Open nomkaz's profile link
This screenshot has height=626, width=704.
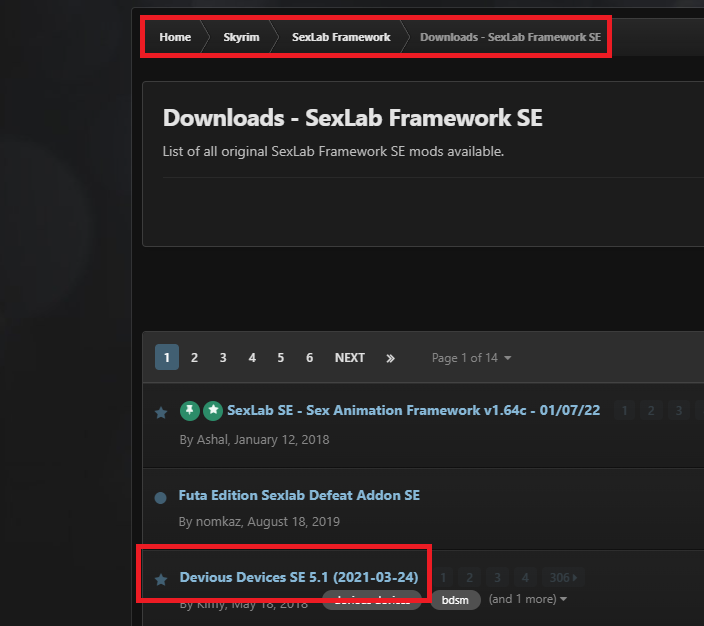tap(219, 521)
